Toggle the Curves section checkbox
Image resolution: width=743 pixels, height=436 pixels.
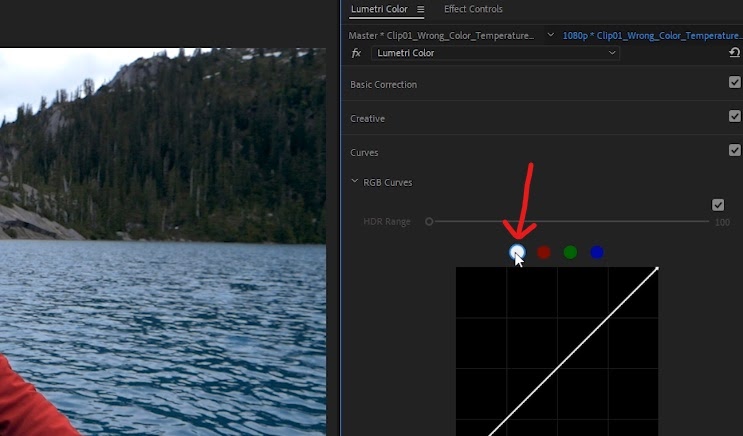734,150
